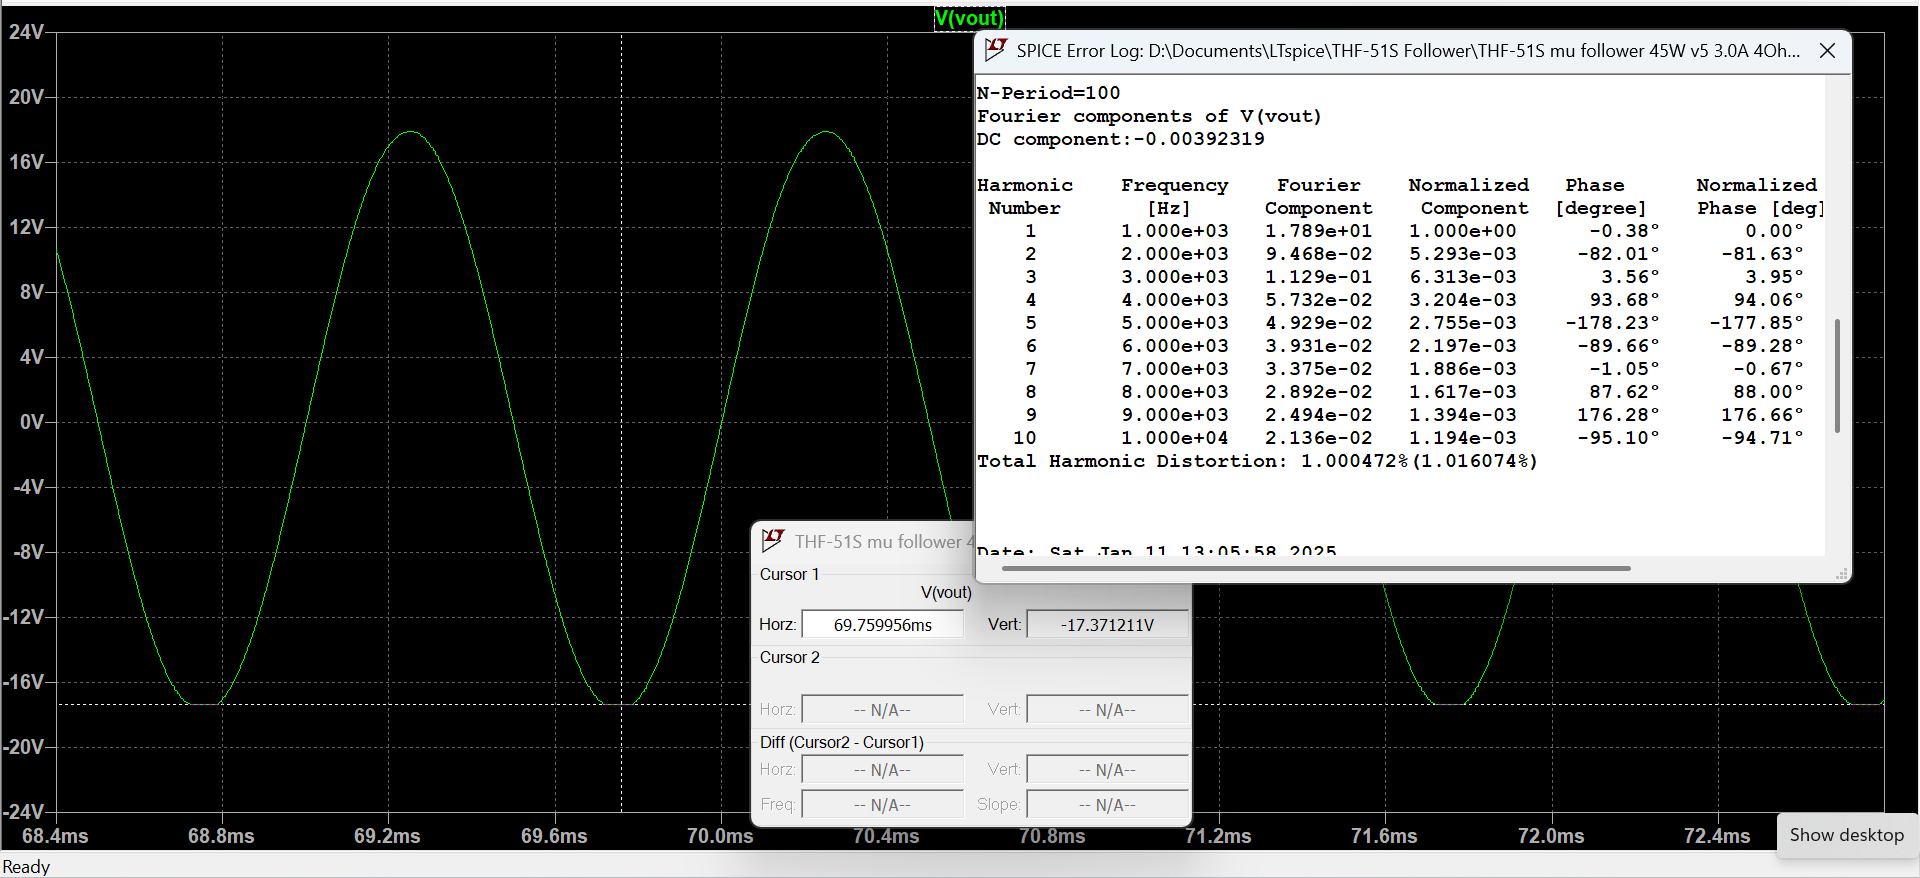
Task: Click the 1.789e+01 Fourier component value
Action: pyautogui.click(x=1318, y=231)
